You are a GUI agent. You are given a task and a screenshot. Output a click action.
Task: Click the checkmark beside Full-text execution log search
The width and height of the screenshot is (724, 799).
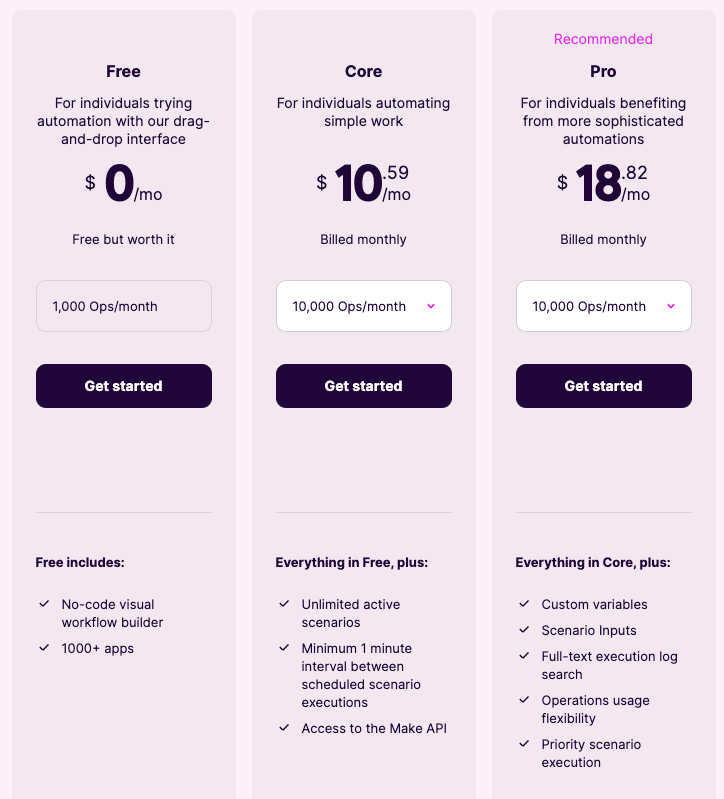(x=524, y=656)
